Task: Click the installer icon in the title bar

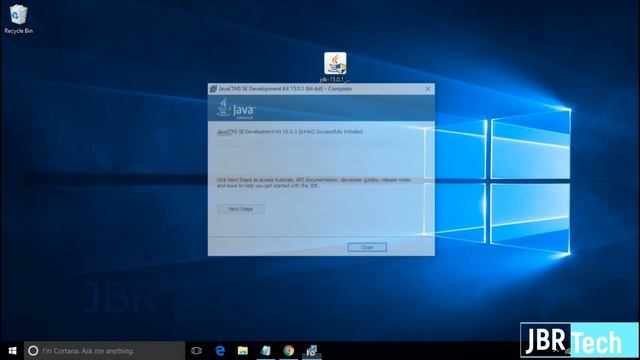Action: click(213, 89)
